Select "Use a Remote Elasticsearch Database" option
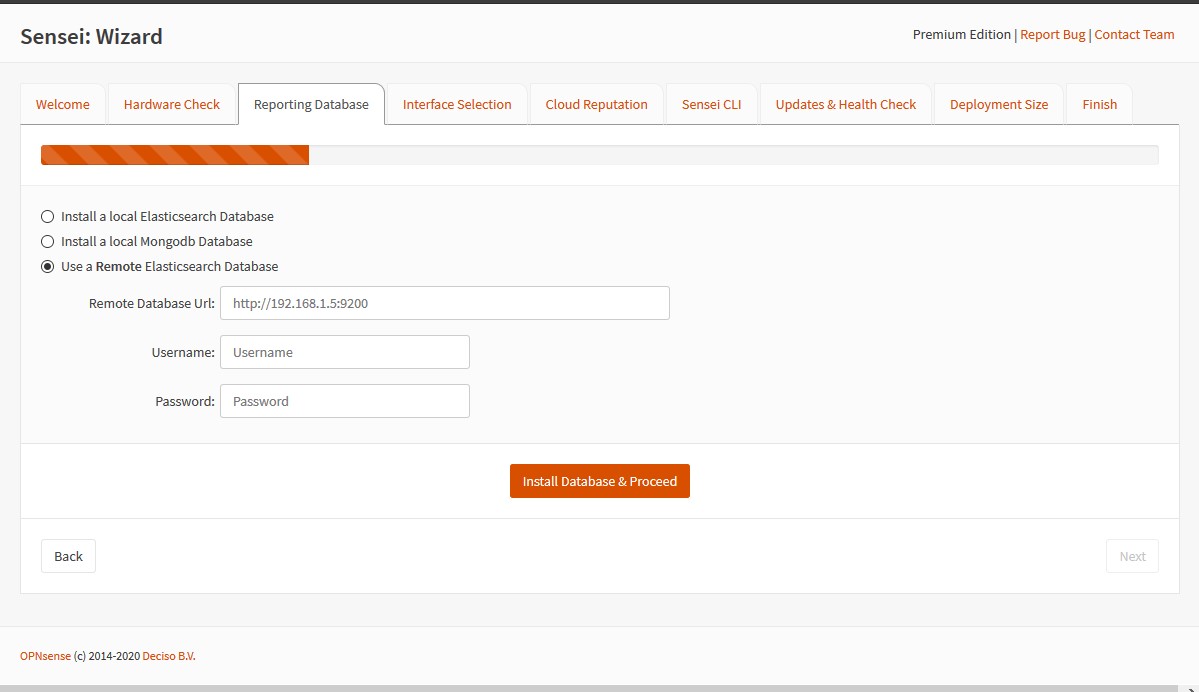Viewport: 1199px width, 692px height. pos(47,266)
